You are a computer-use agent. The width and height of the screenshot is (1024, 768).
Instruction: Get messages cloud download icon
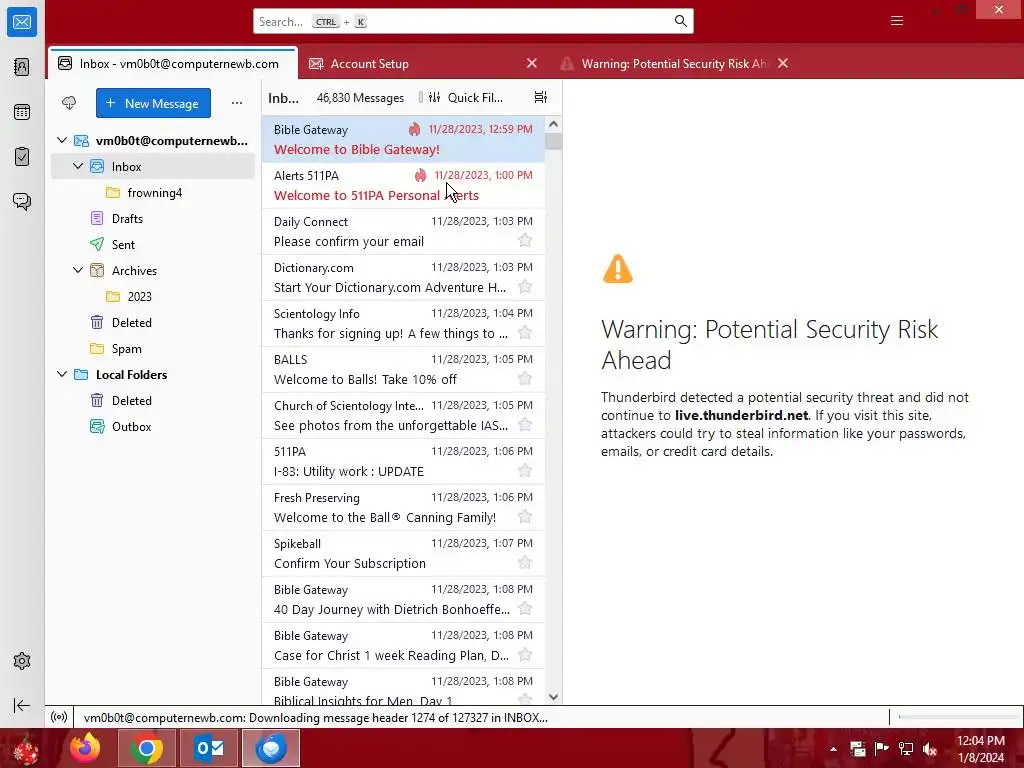[x=69, y=103]
